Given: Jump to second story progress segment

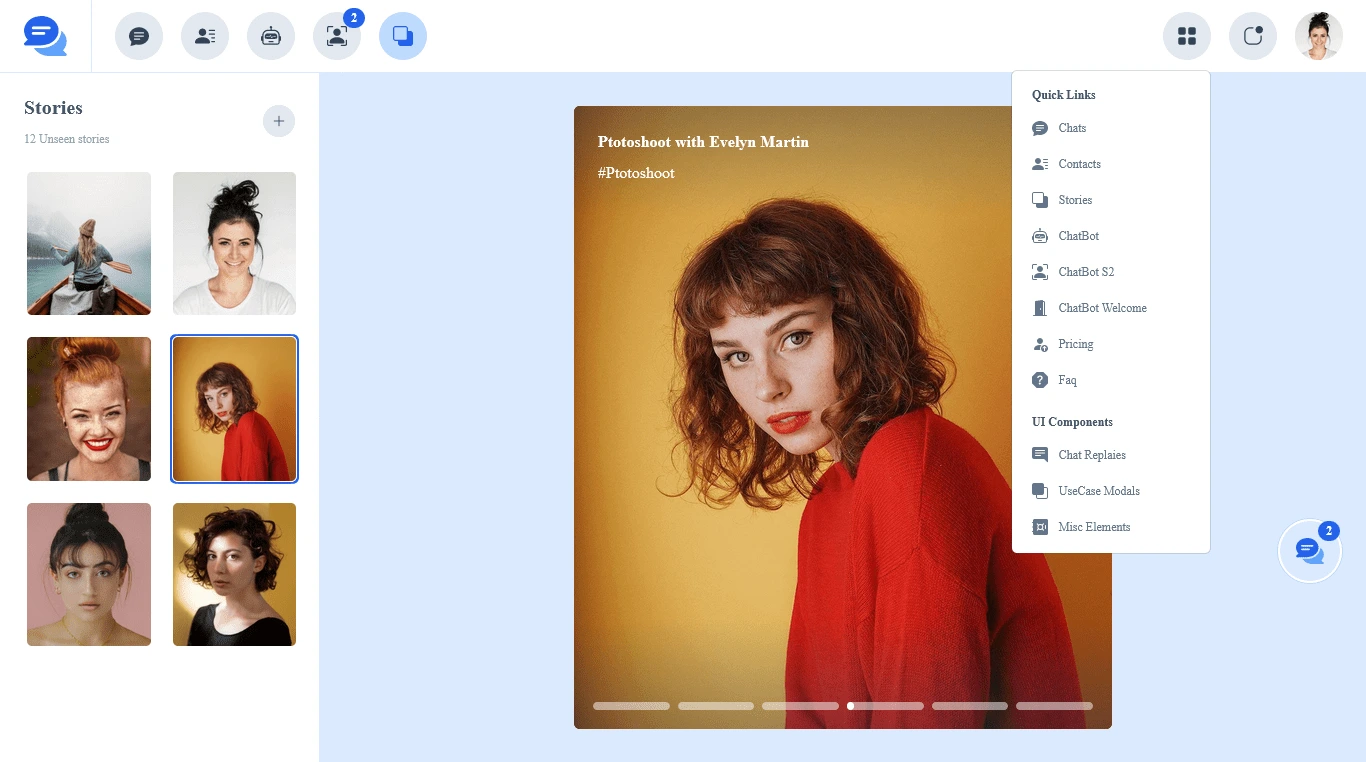Looking at the screenshot, I should point(716,706).
